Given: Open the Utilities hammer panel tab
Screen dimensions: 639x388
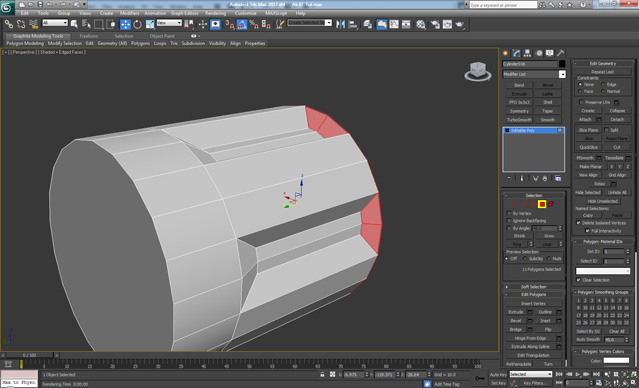Looking at the screenshot, I should [x=561, y=53].
